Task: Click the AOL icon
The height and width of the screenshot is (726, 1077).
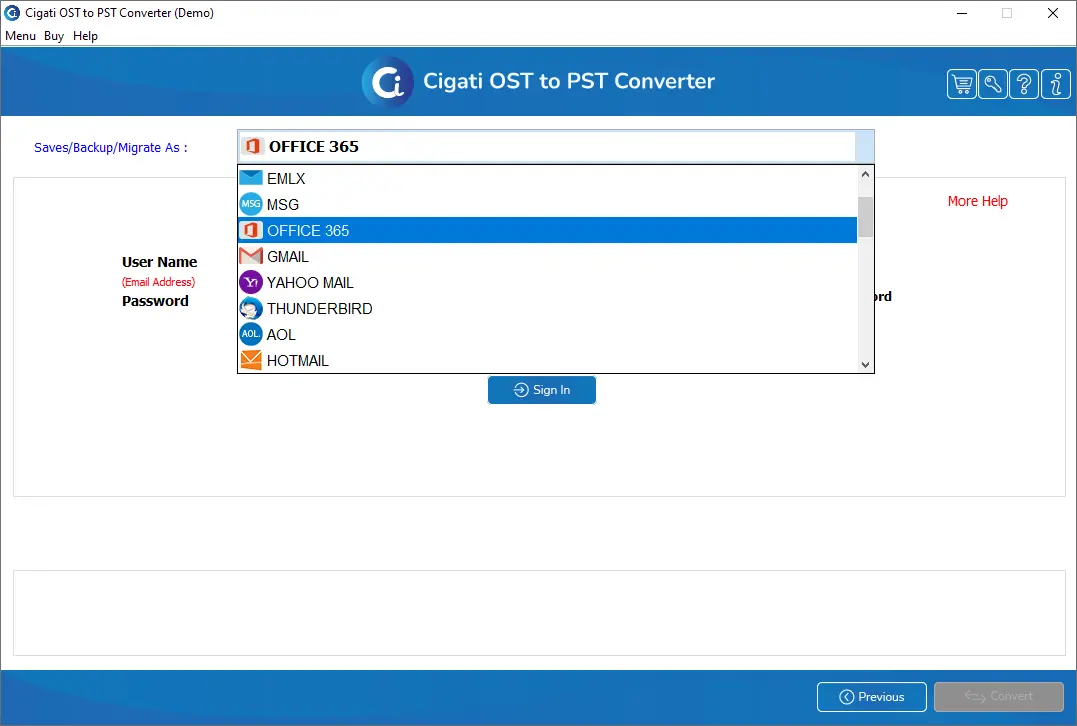Action: pos(251,334)
